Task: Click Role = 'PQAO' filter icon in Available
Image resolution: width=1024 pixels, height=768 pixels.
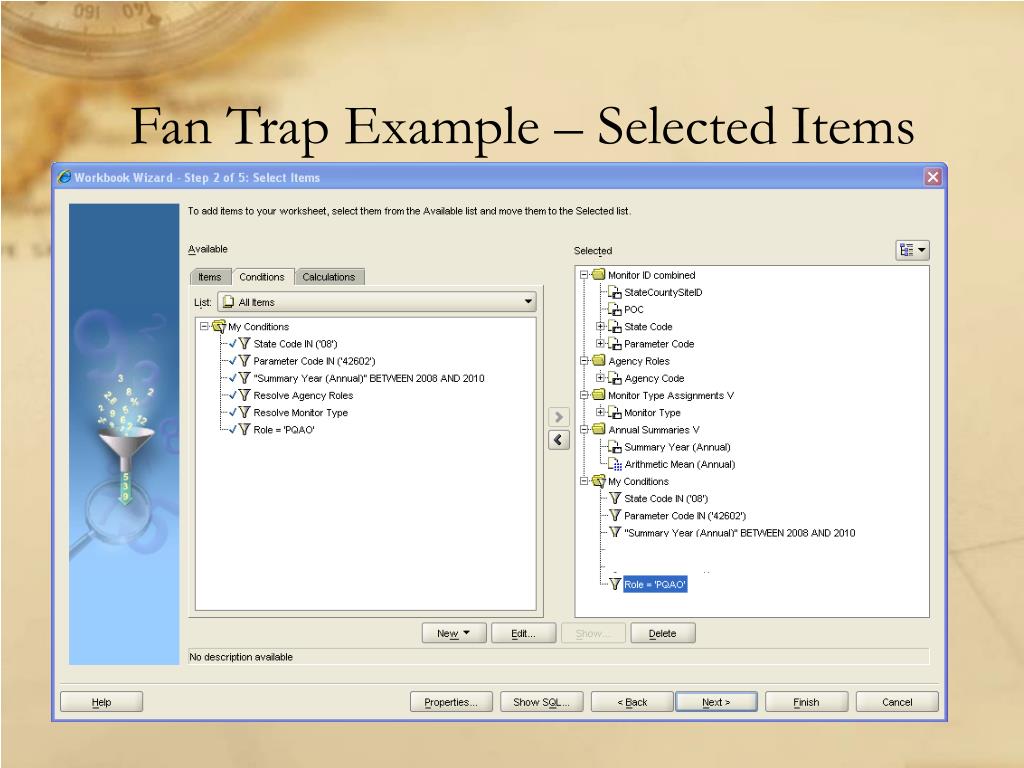Action: coord(244,430)
